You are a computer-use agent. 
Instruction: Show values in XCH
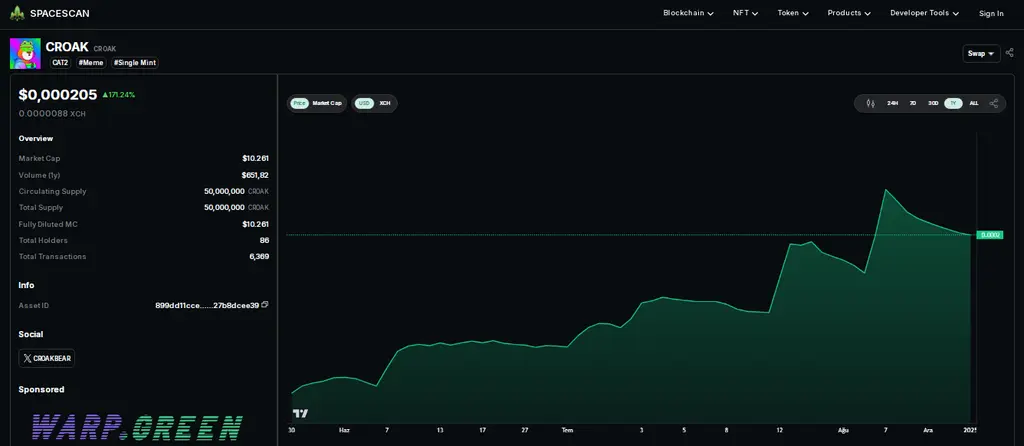(385, 103)
